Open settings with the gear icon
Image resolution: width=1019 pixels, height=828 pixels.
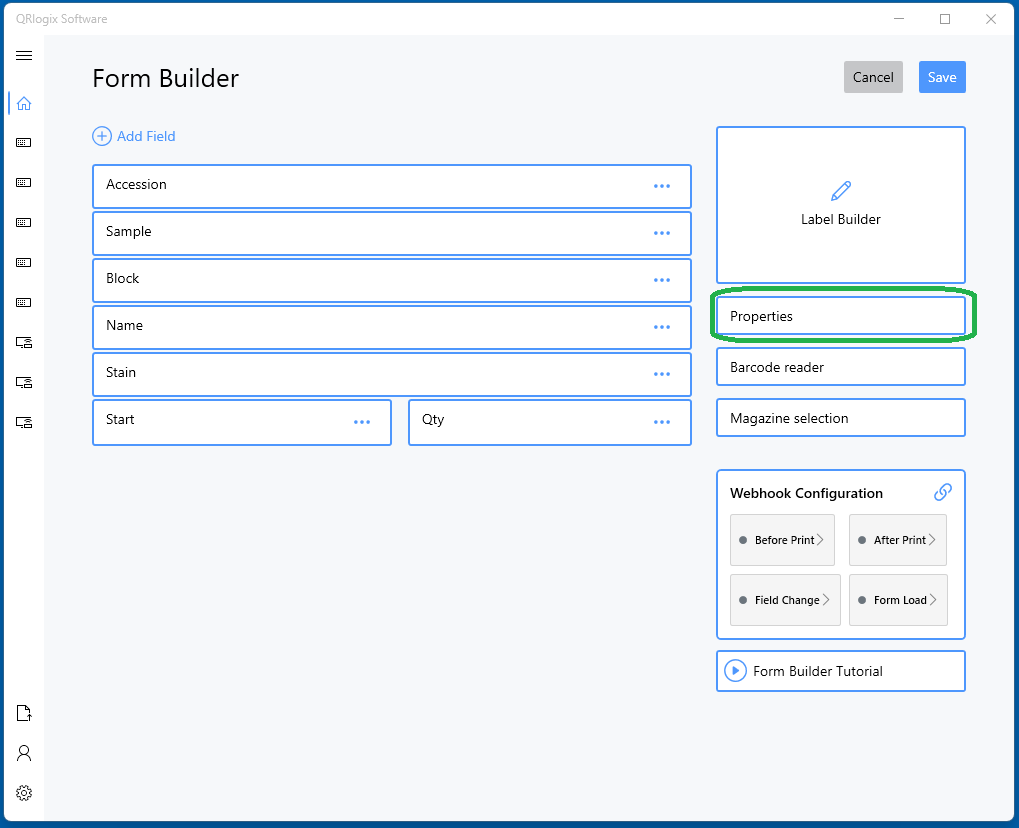(x=24, y=793)
